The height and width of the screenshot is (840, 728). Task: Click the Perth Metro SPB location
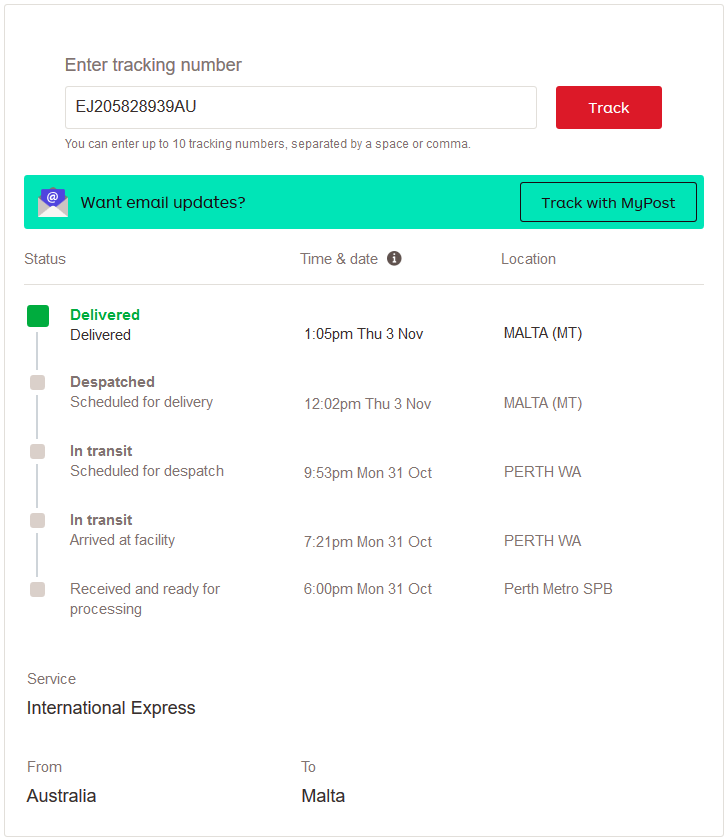(558, 589)
